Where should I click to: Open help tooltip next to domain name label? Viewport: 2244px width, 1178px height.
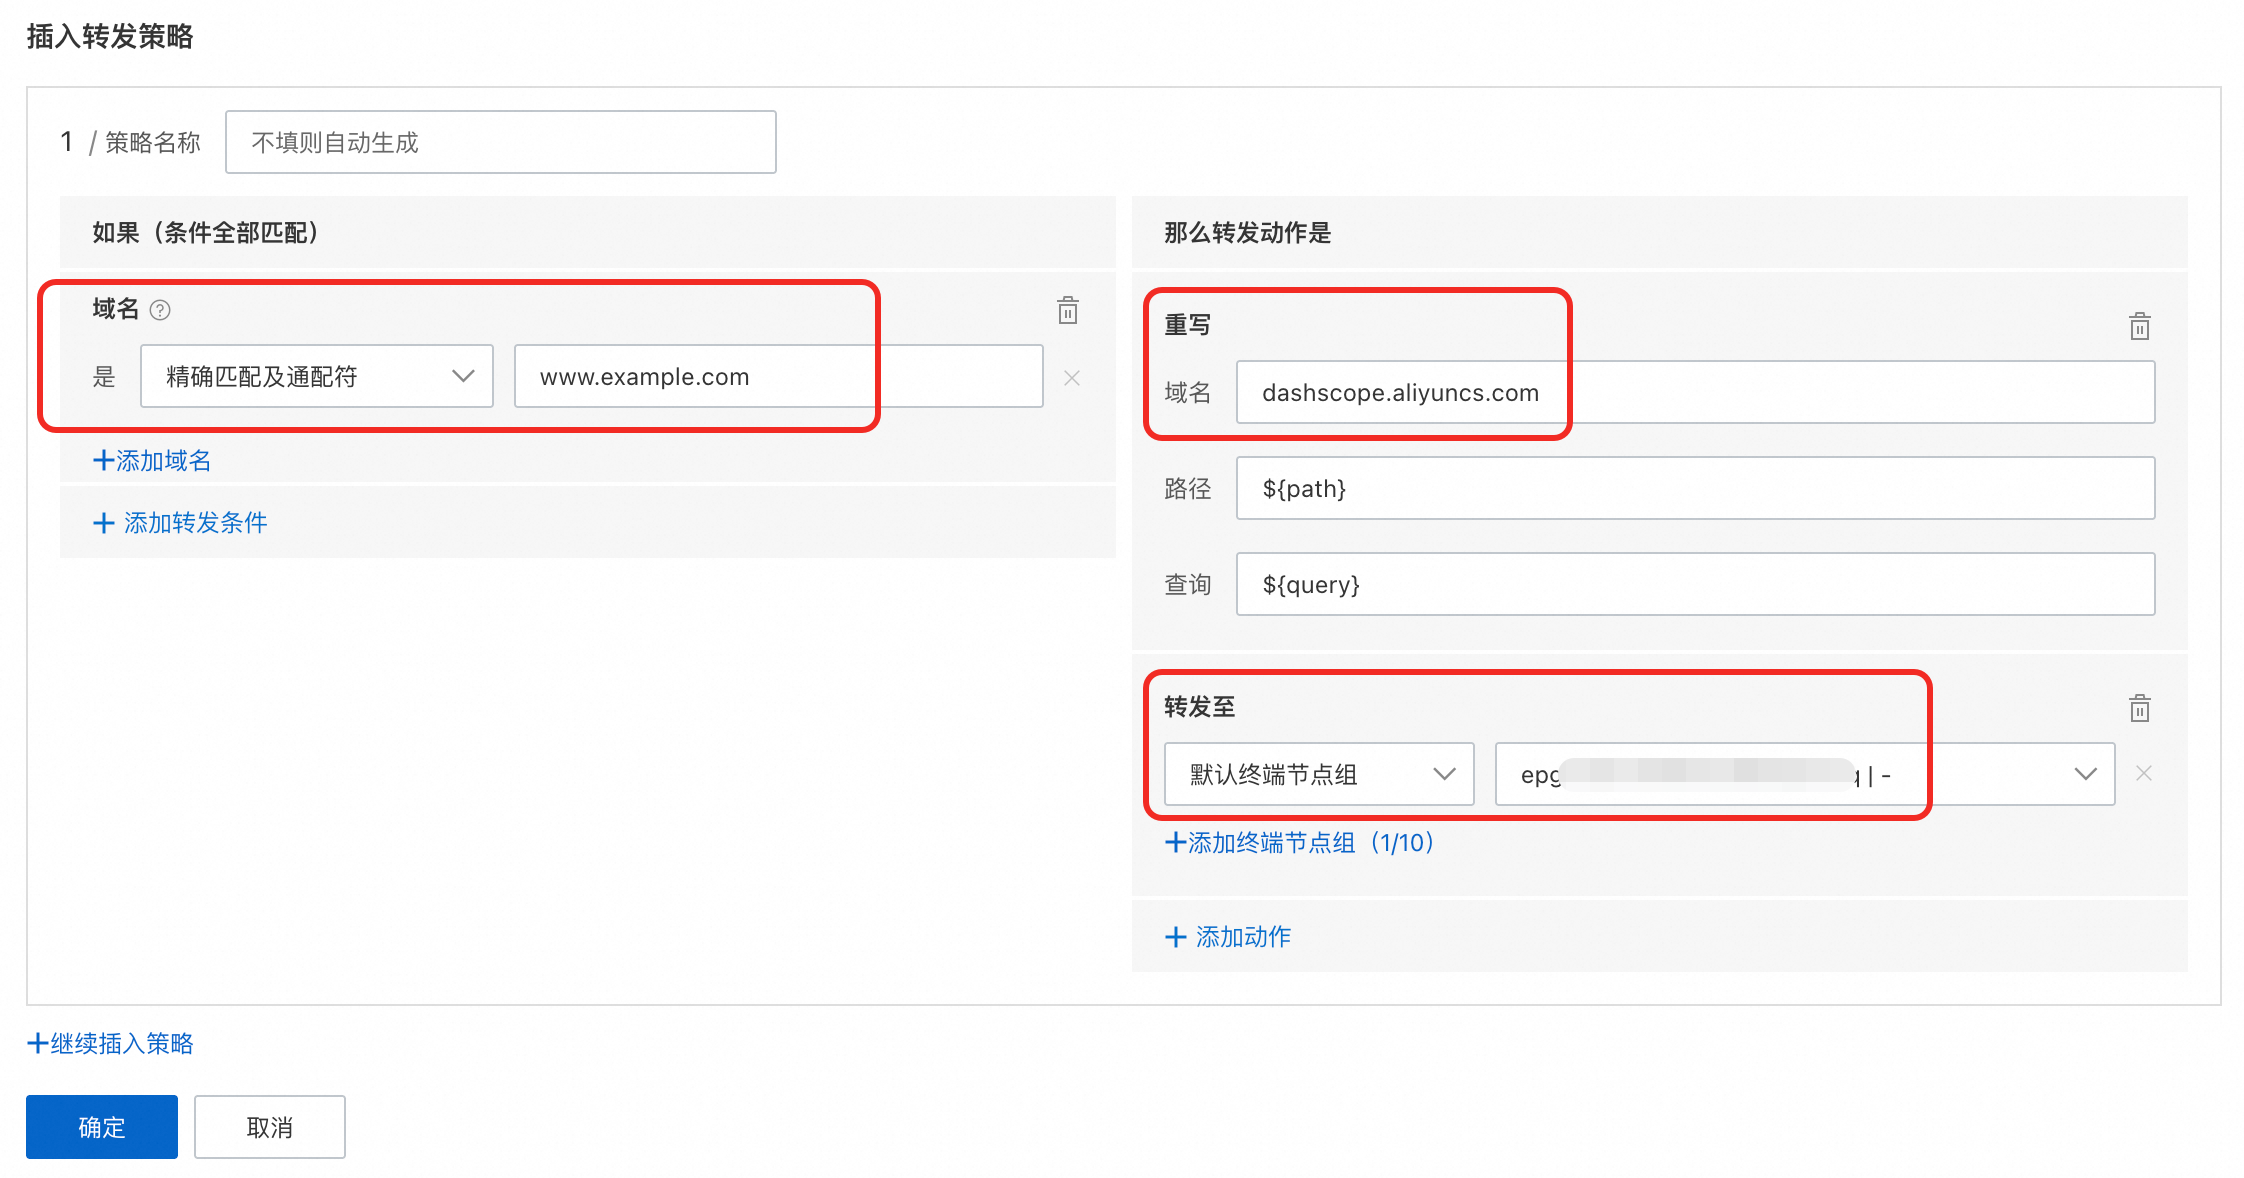pyautogui.click(x=160, y=310)
